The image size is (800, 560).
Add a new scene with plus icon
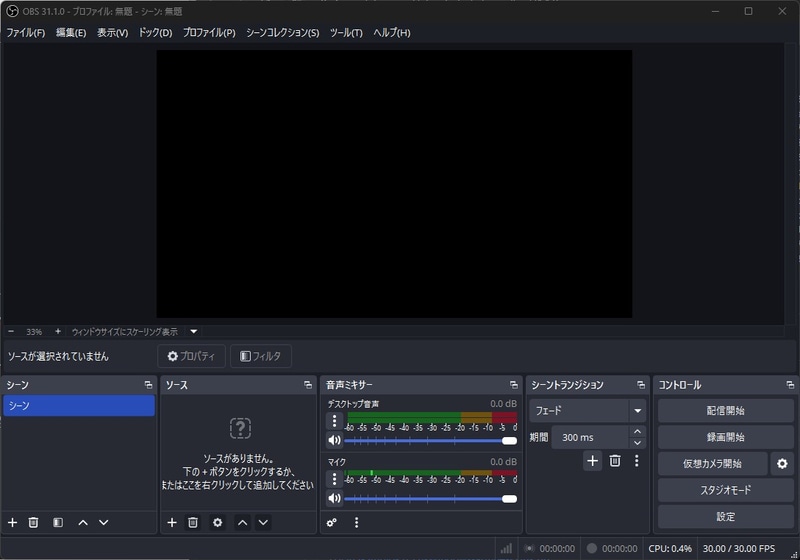point(13,522)
